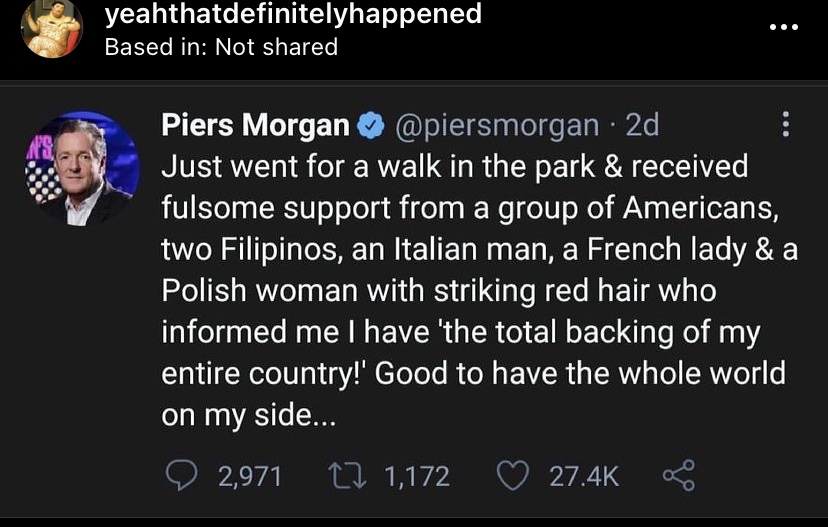
Task: Click the share icon on the tweet
Action: [678, 476]
